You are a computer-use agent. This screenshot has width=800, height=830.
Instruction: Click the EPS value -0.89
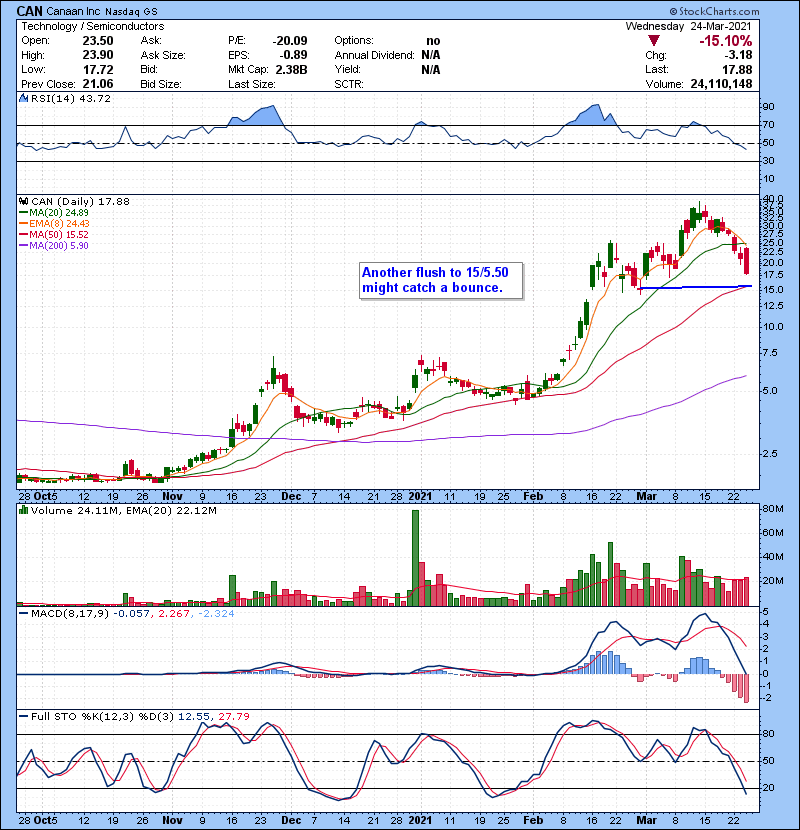[293, 55]
